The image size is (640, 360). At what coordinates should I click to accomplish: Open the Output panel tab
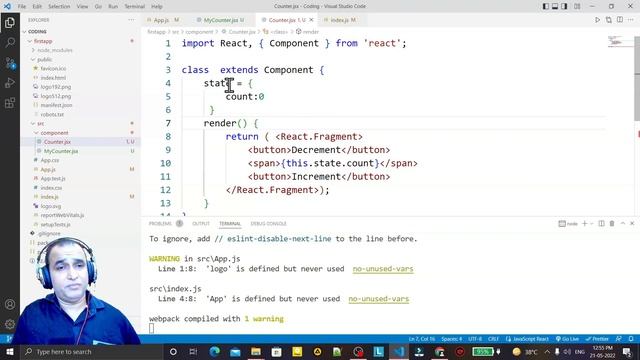(x=201, y=223)
